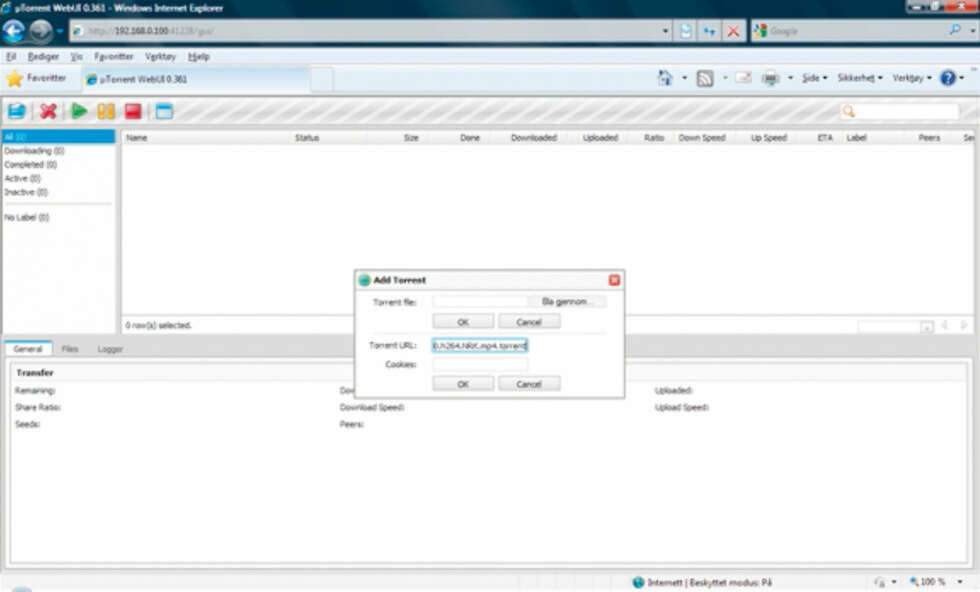Switch to the General tab
Viewport: 980px width, 592px height.
pyautogui.click(x=28, y=349)
